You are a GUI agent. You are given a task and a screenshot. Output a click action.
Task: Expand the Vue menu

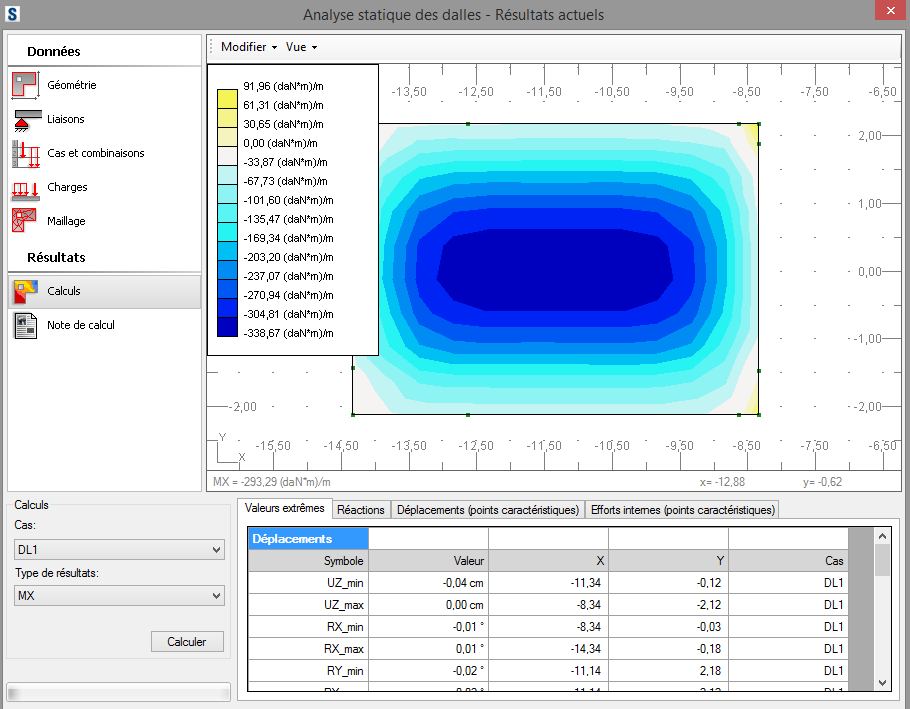(x=301, y=47)
